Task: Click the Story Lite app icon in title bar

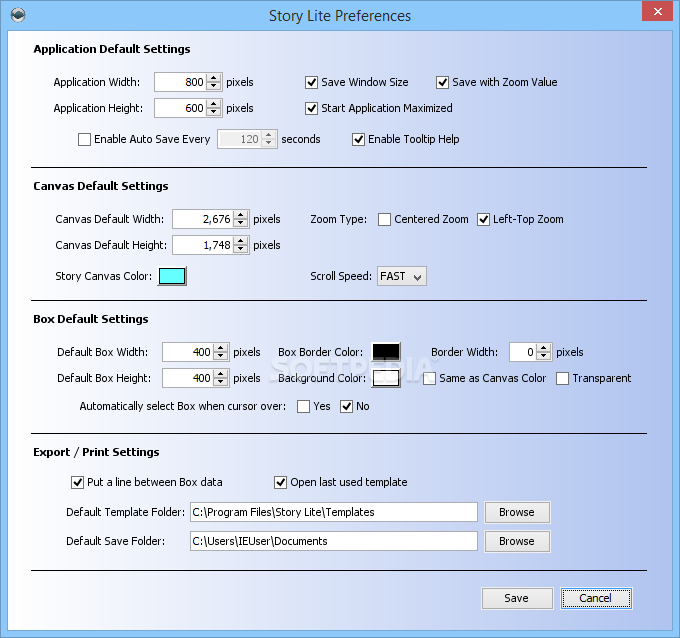Action: pyautogui.click(x=18, y=15)
